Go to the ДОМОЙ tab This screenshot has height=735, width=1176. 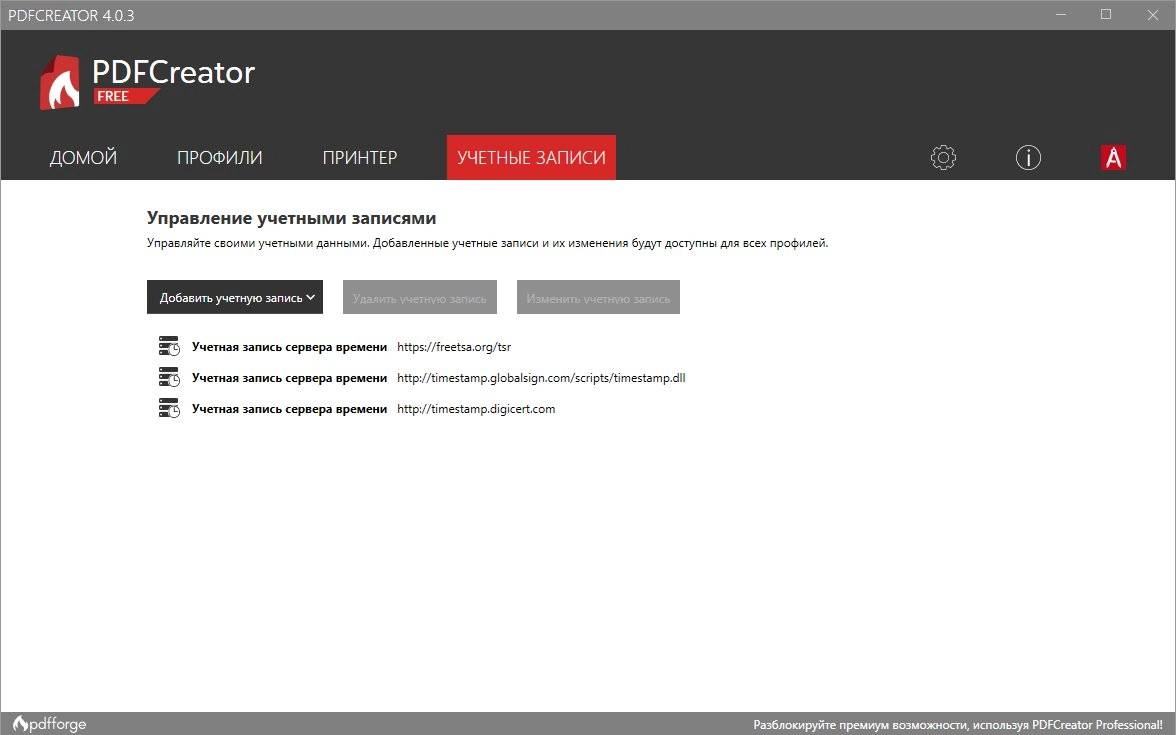click(83, 158)
